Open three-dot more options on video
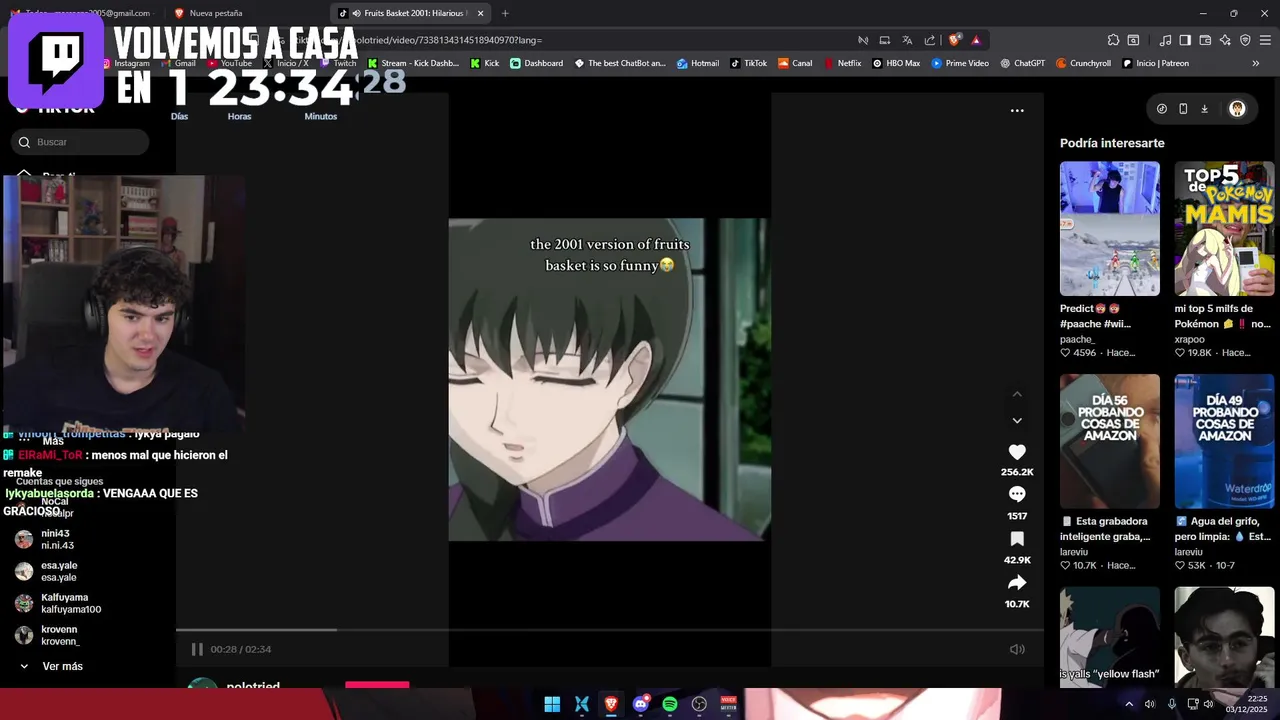 1017,111
